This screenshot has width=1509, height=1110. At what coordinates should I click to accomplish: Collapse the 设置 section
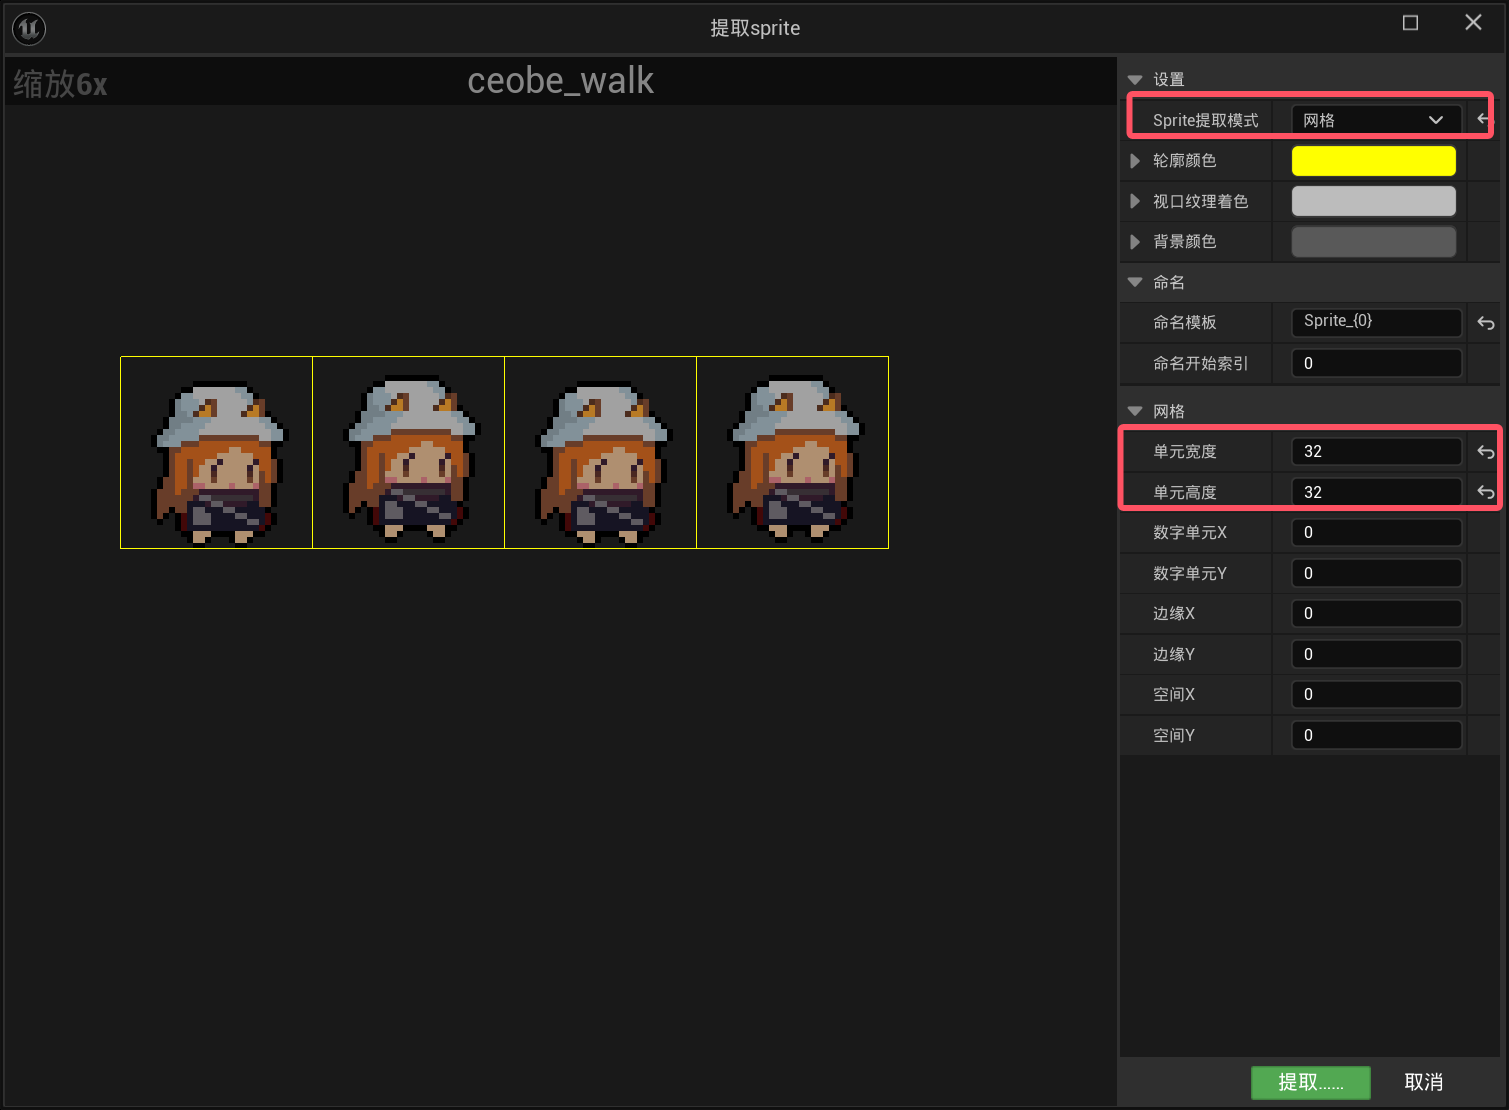[1135, 79]
